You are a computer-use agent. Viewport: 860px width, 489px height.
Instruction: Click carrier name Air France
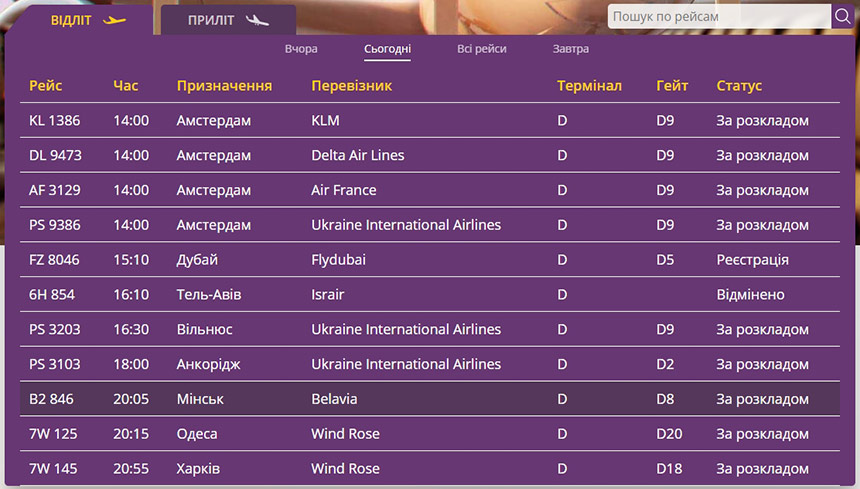point(343,190)
